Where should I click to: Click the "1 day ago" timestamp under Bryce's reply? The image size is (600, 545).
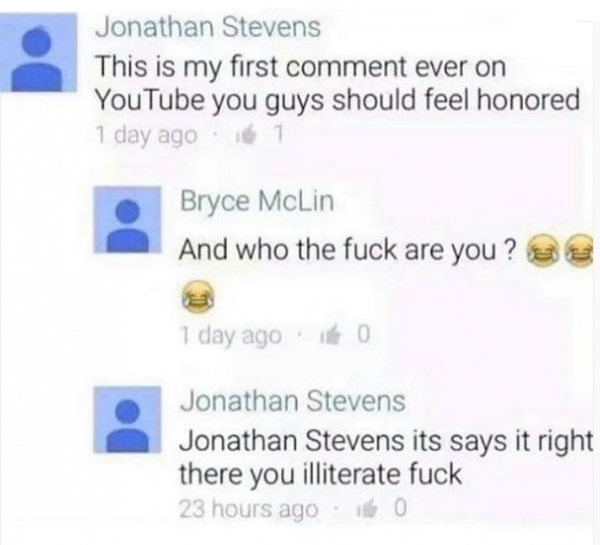(230, 336)
